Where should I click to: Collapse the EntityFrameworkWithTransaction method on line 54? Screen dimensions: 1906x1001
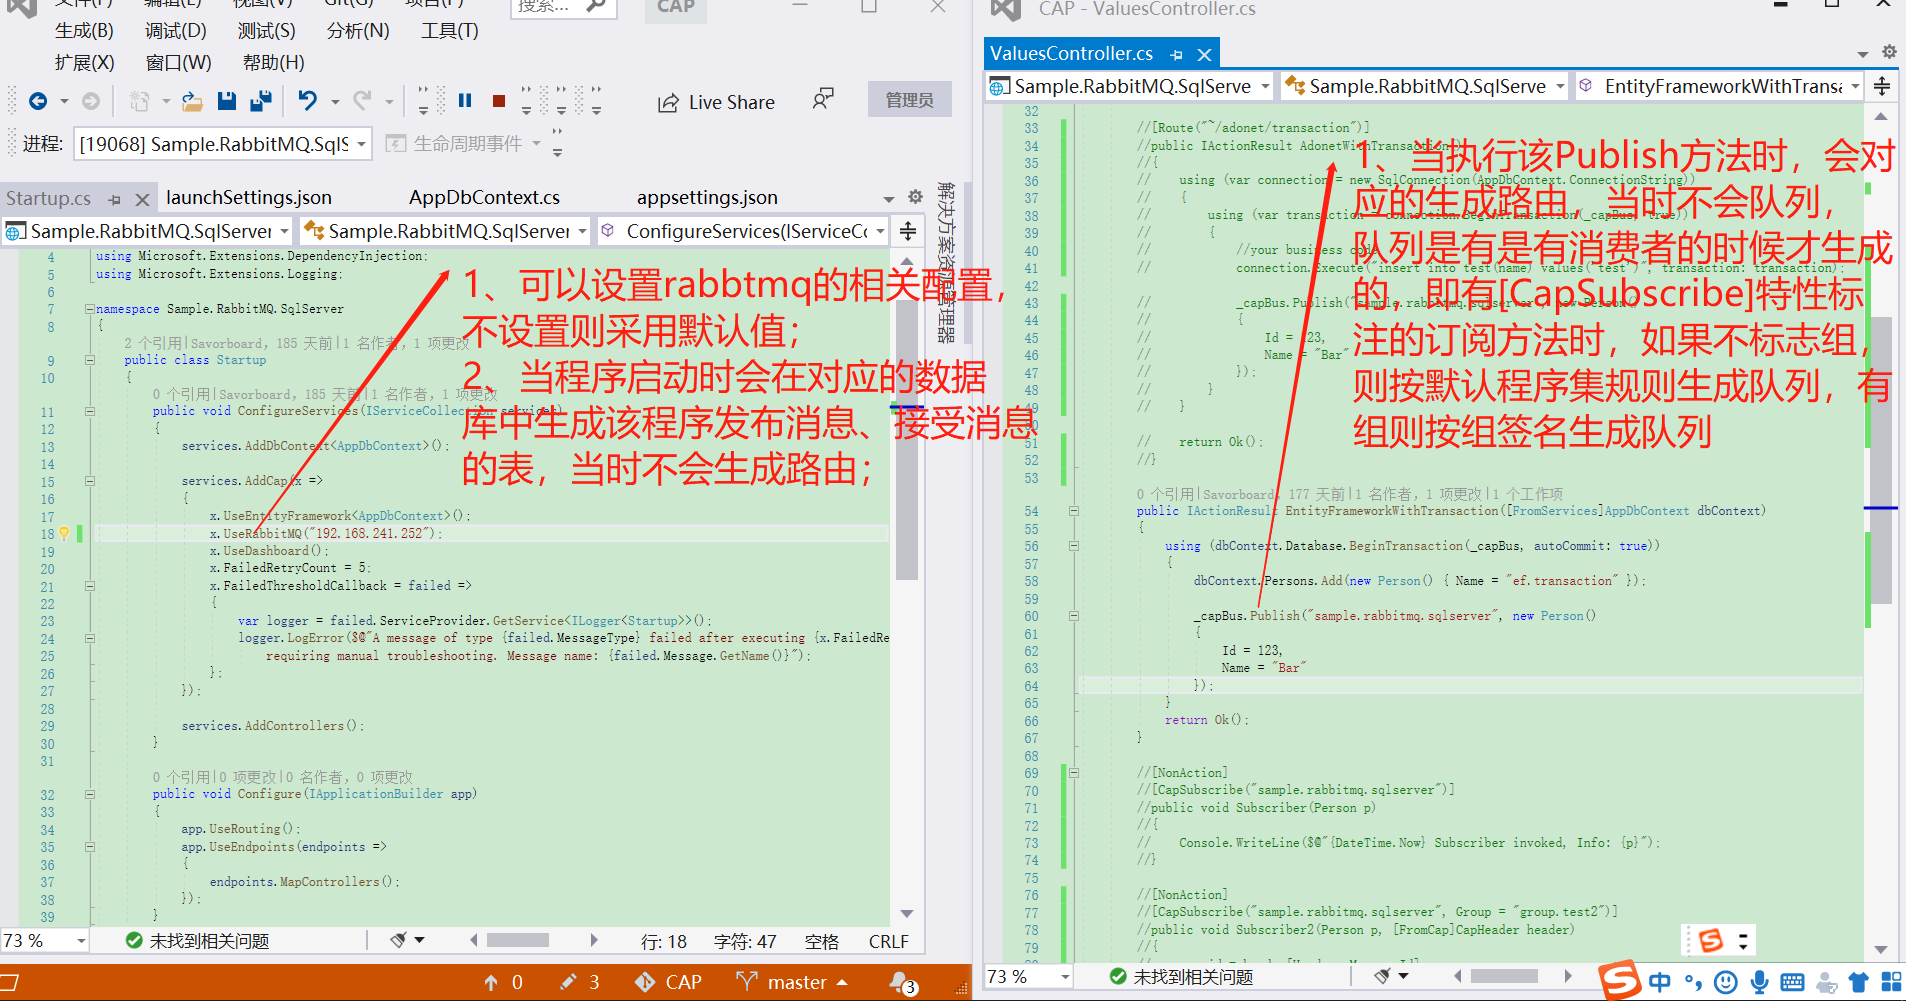[1074, 511]
